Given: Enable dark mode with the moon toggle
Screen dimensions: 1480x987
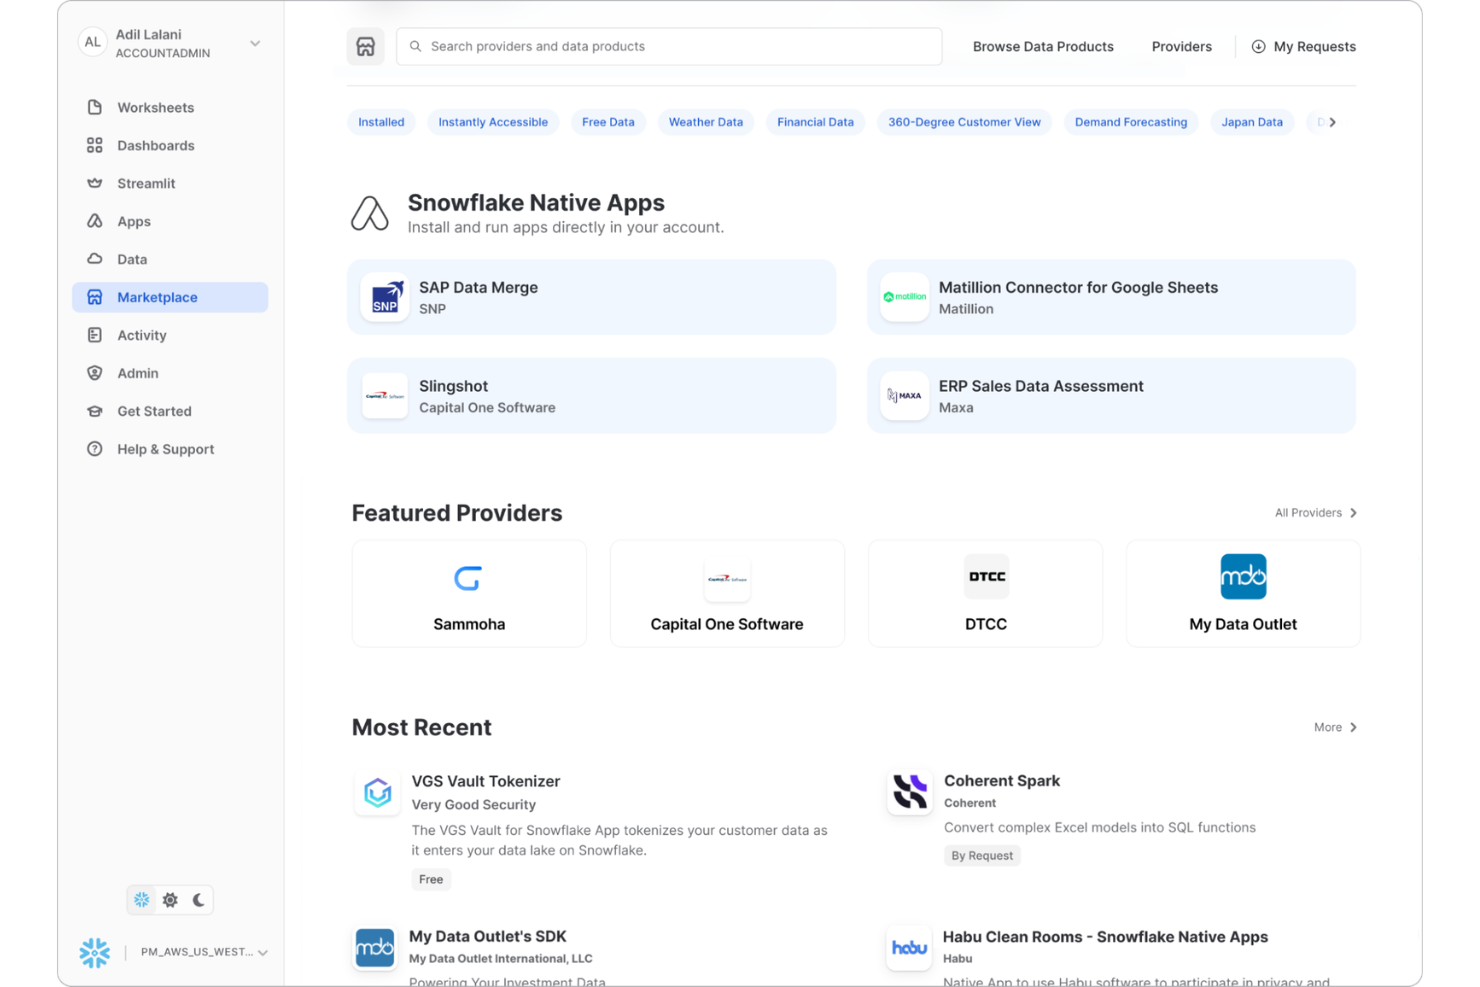Looking at the screenshot, I should coord(199,899).
